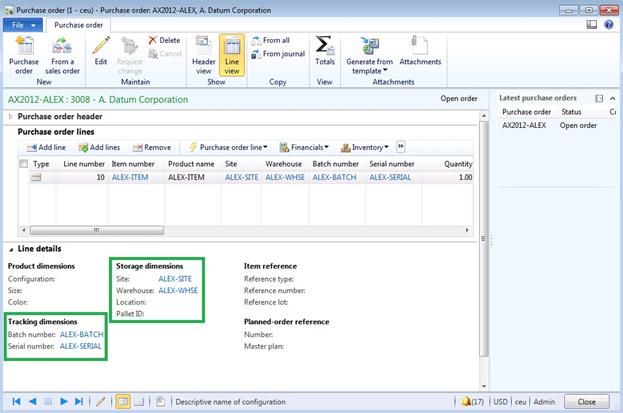This screenshot has height=413, width=623.
Task: Open ALEX-SITE link in the grid
Action: point(242,177)
